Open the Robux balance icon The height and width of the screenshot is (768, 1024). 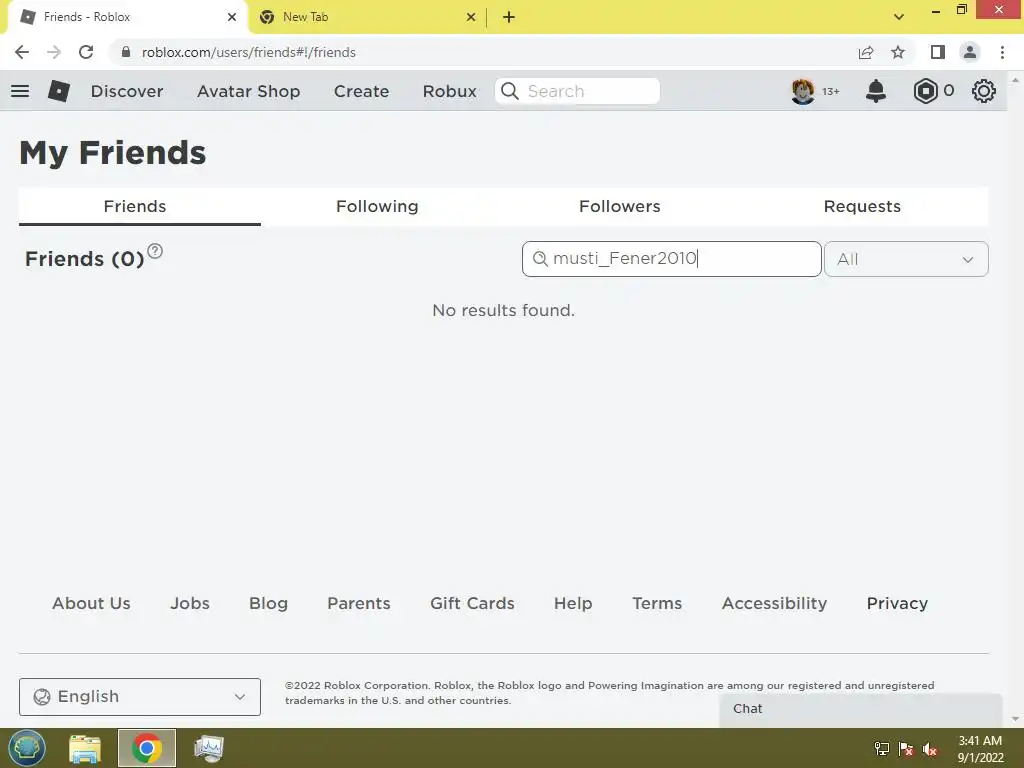pos(925,91)
